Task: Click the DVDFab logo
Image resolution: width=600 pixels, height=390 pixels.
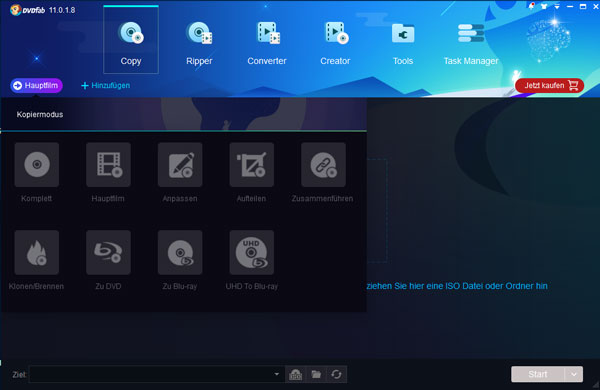Action: [x=28, y=10]
